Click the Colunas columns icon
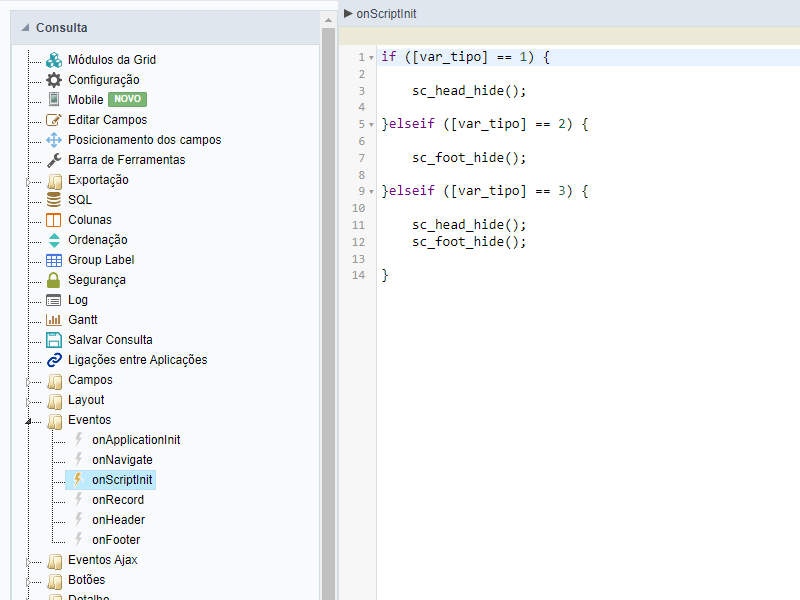 [x=54, y=220]
